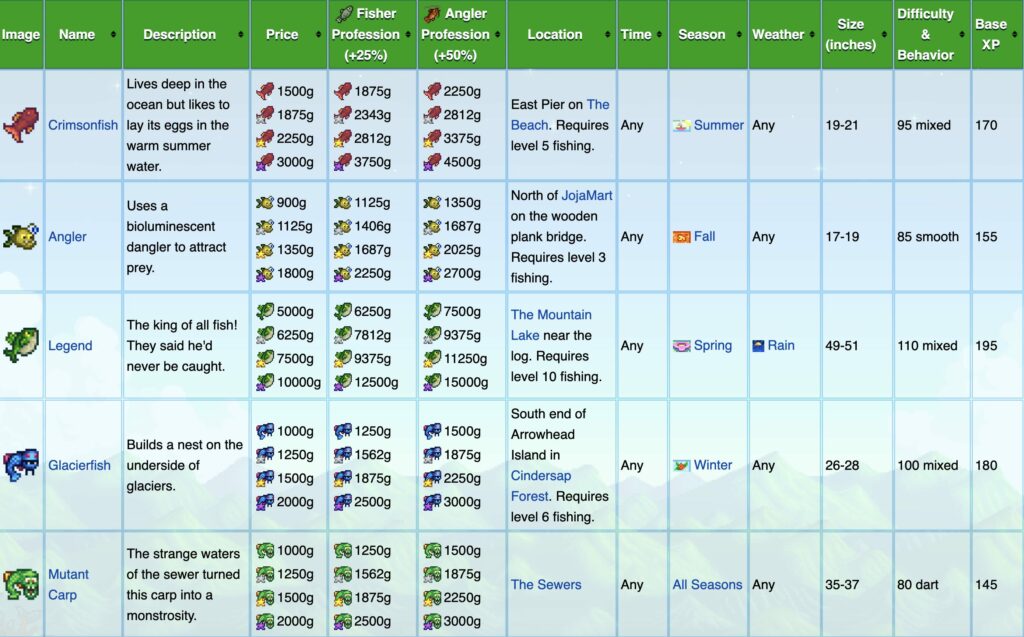Sort table by Size column
The width and height of the screenshot is (1024, 637).
coord(884,34)
